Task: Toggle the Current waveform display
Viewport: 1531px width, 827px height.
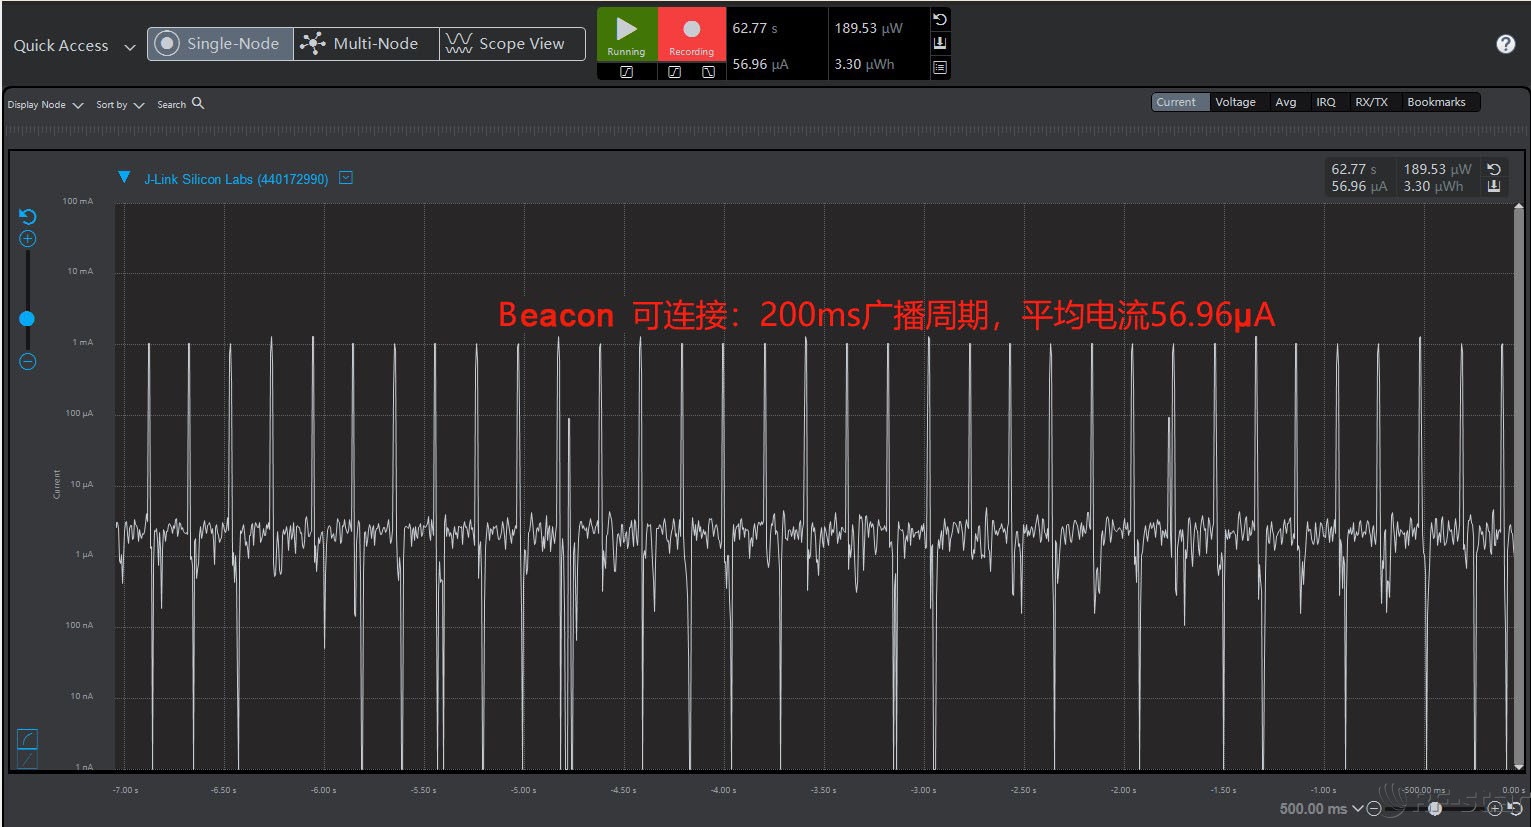Action: click(x=1175, y=102)
